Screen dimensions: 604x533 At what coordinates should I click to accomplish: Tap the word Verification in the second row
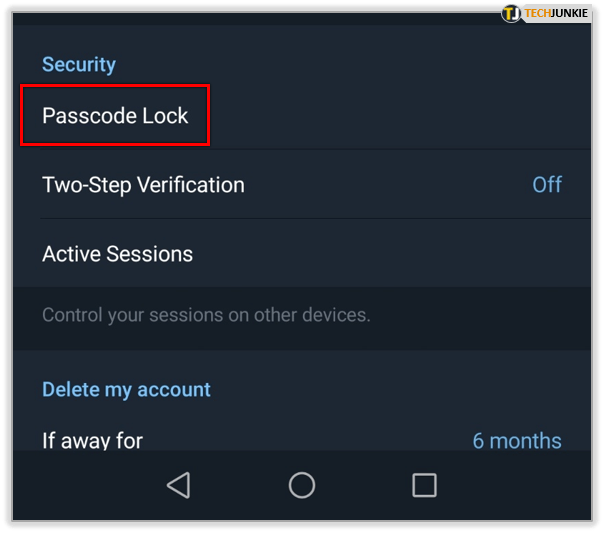pyautogui.click(x=191, y=185)
